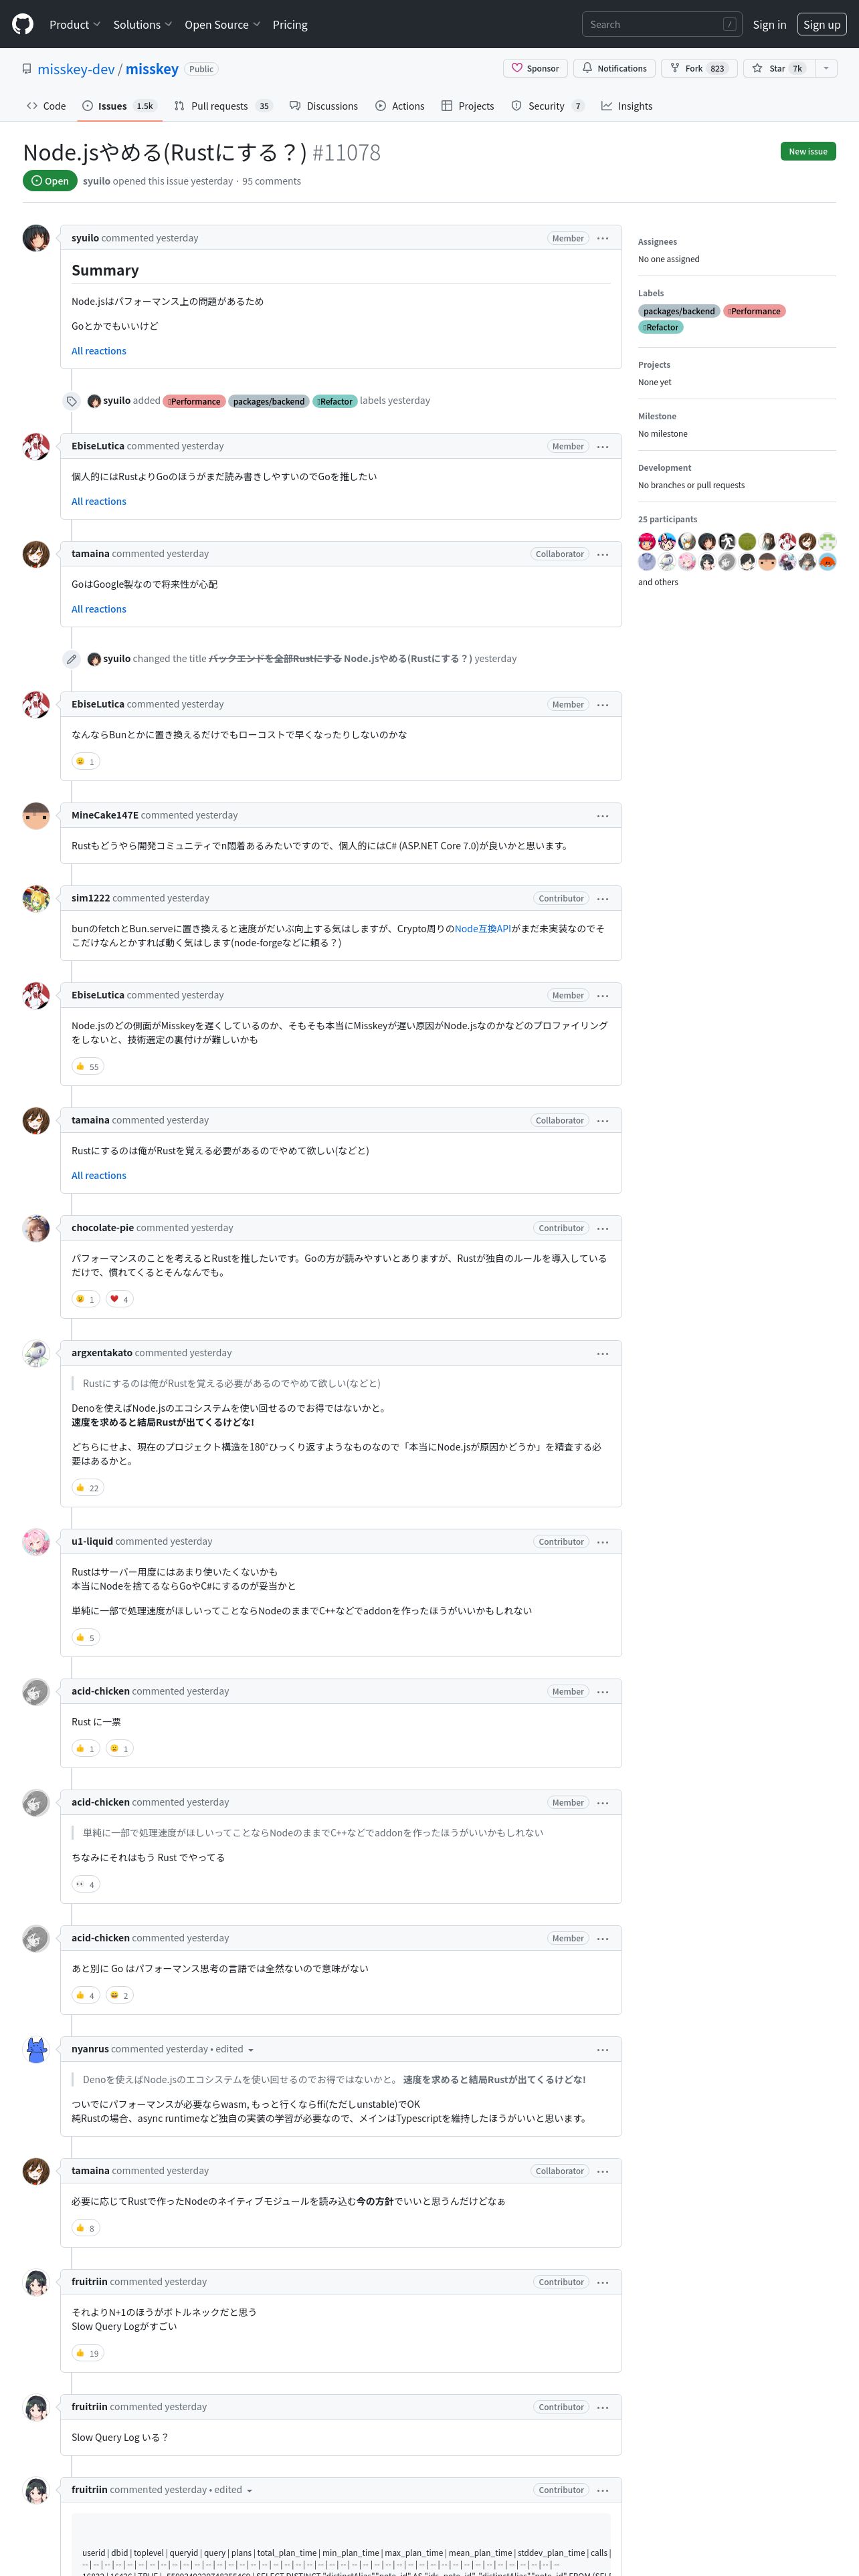Image resolution: width=859 pixels, height=2576 pixels.
Task: Open the GitHub home logo
Action: [x=22, y=24]
